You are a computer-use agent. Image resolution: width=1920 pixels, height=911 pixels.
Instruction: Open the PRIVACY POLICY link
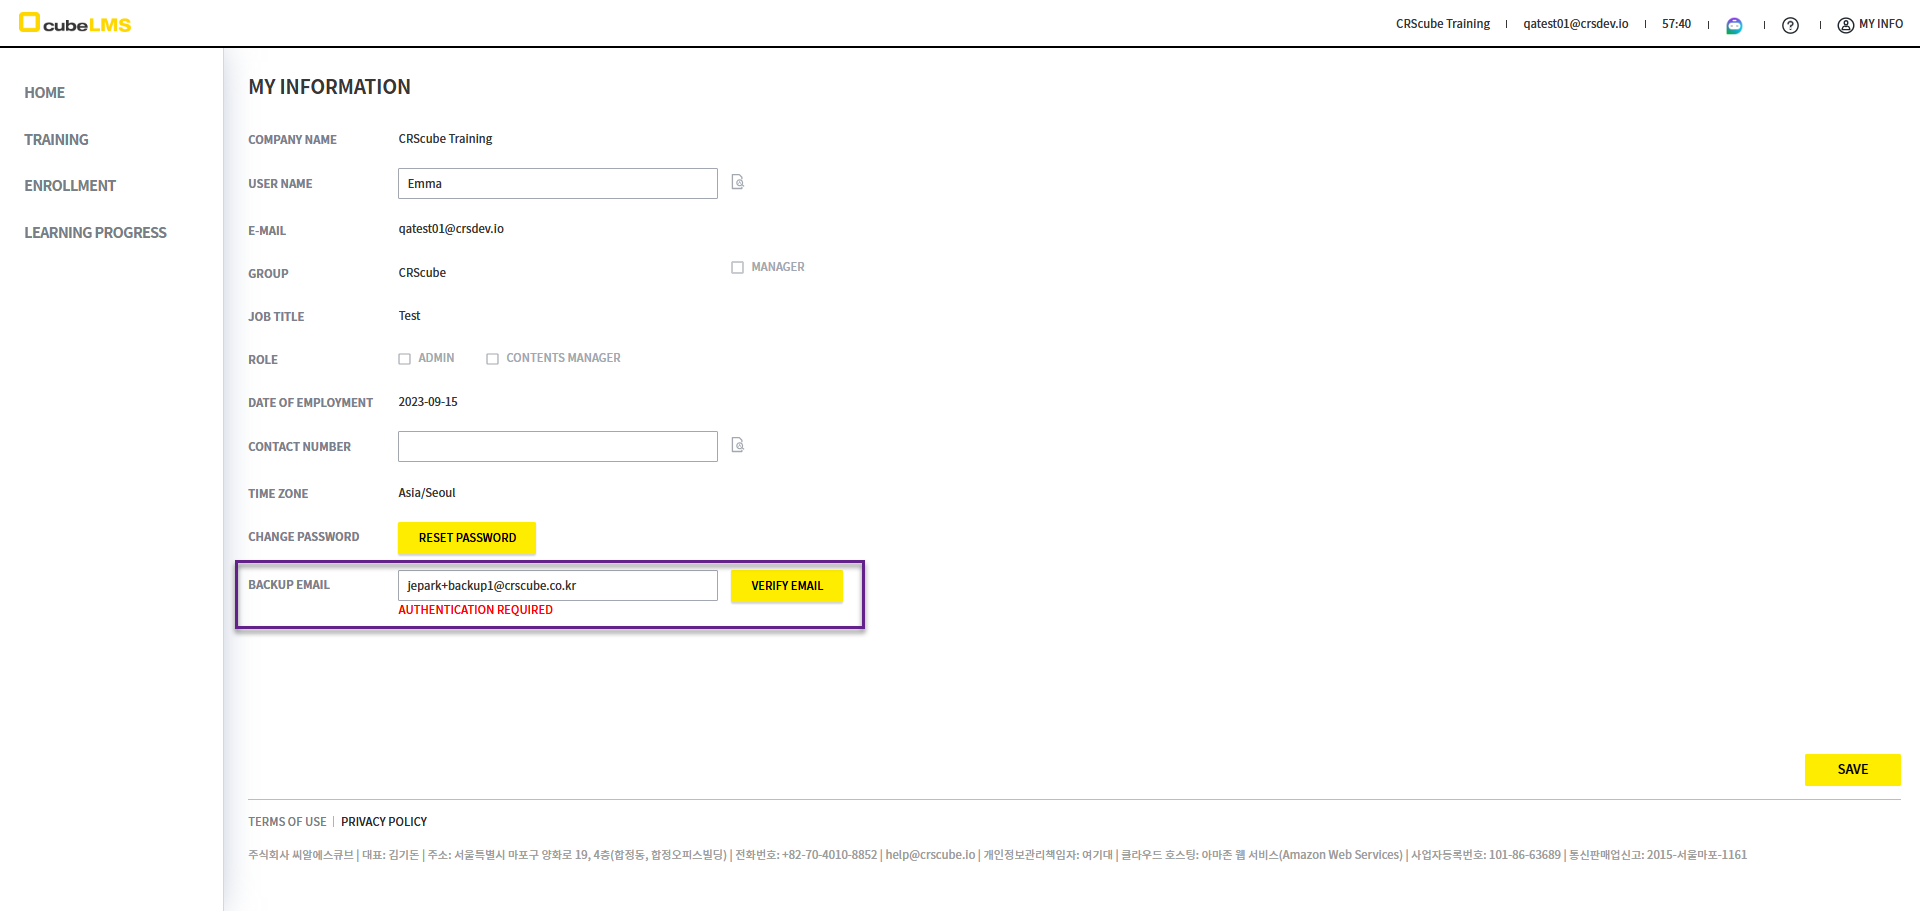pyautogui.click(x=384, y=822)
